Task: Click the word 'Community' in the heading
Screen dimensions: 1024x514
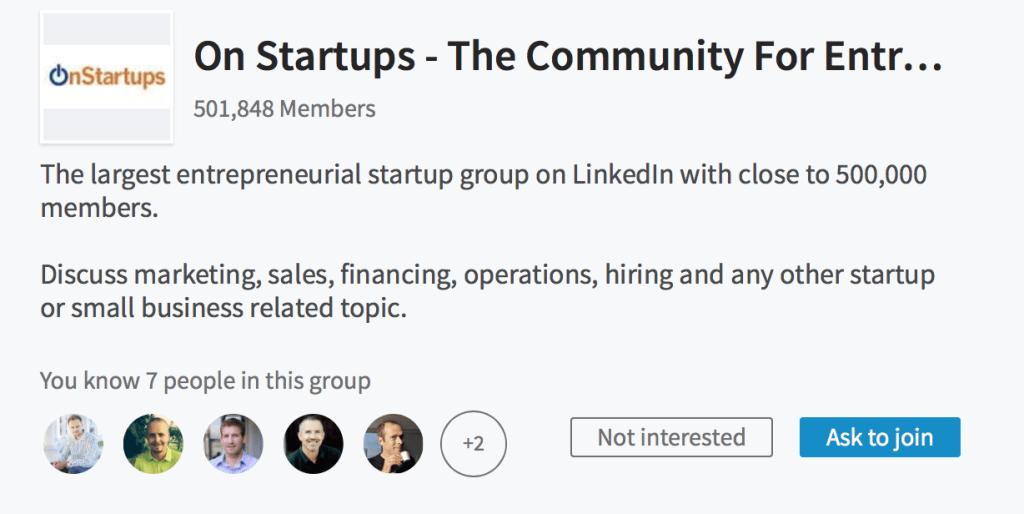Action: point(634,57)
